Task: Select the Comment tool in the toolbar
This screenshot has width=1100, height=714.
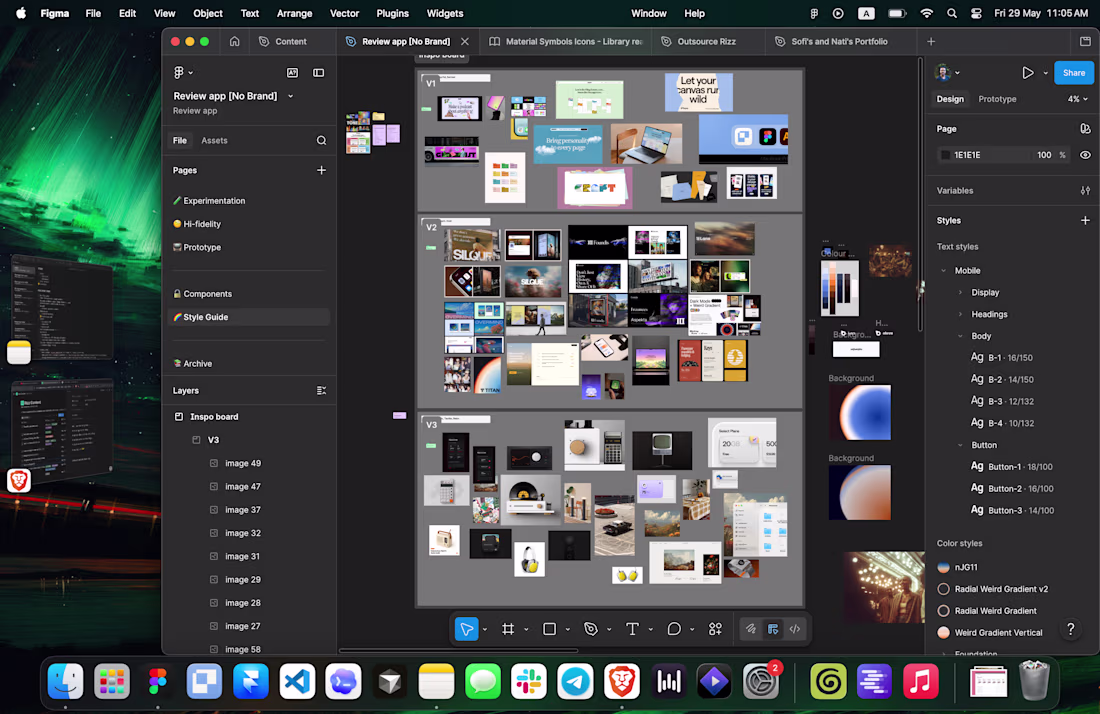Action: (x=673, y=629)
